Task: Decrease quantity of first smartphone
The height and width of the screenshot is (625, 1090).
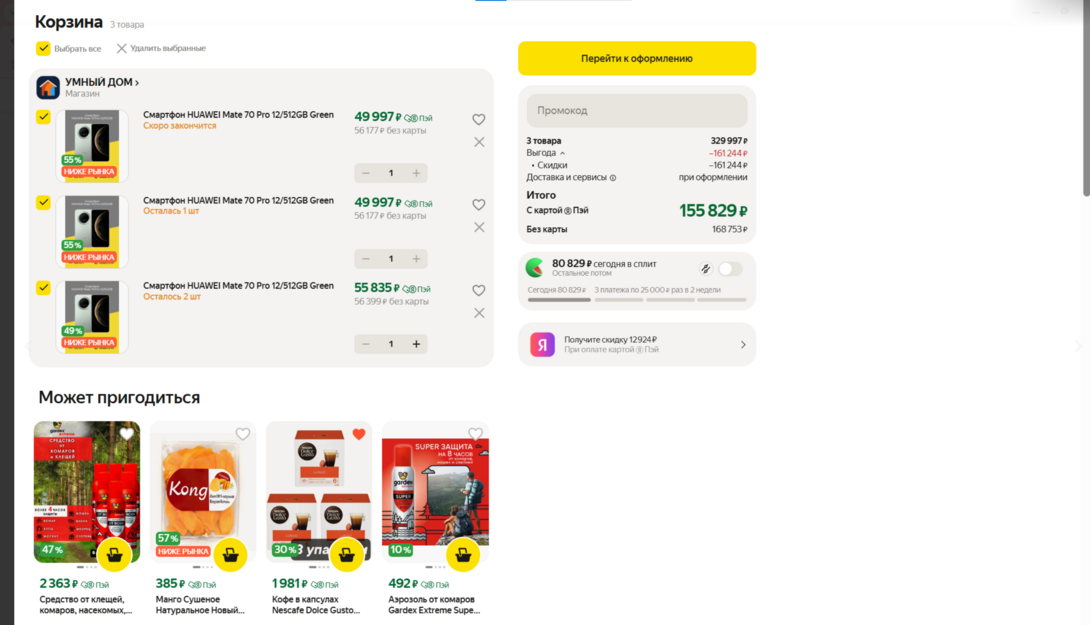Action: [x=366, y=173]
